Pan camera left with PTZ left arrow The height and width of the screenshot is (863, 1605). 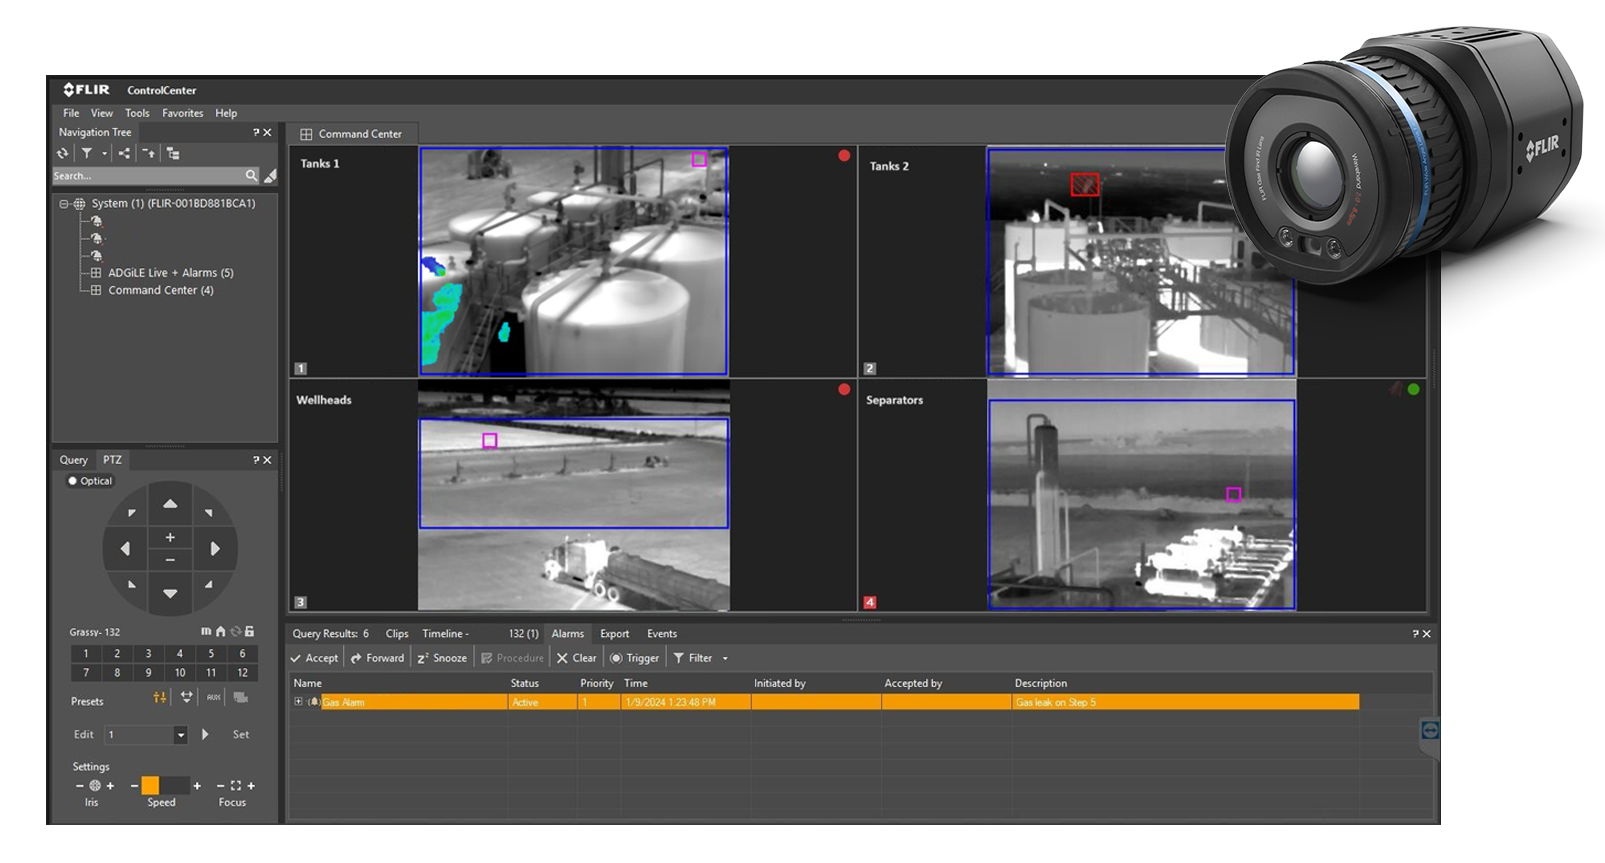pyautogui.click(x=125, y=548)
